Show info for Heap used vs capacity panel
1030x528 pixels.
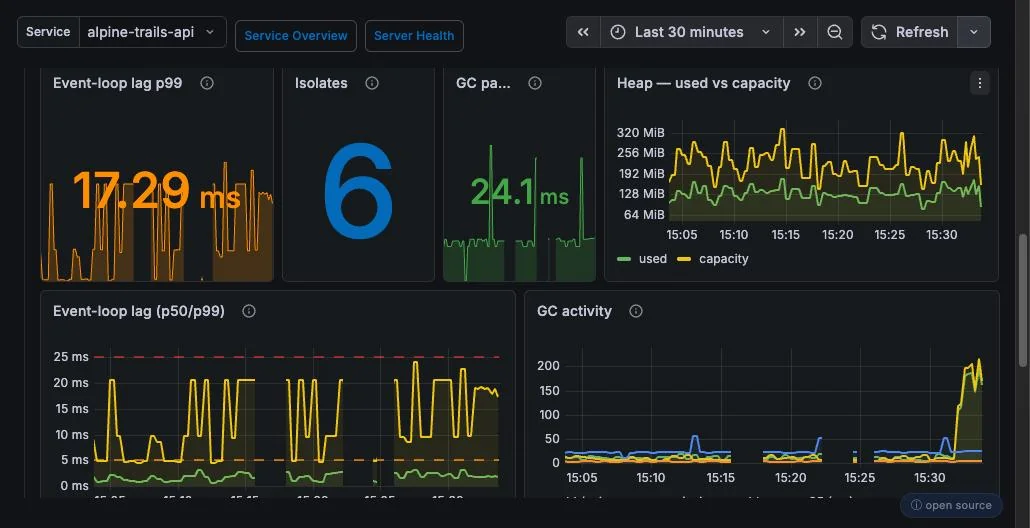815,83
